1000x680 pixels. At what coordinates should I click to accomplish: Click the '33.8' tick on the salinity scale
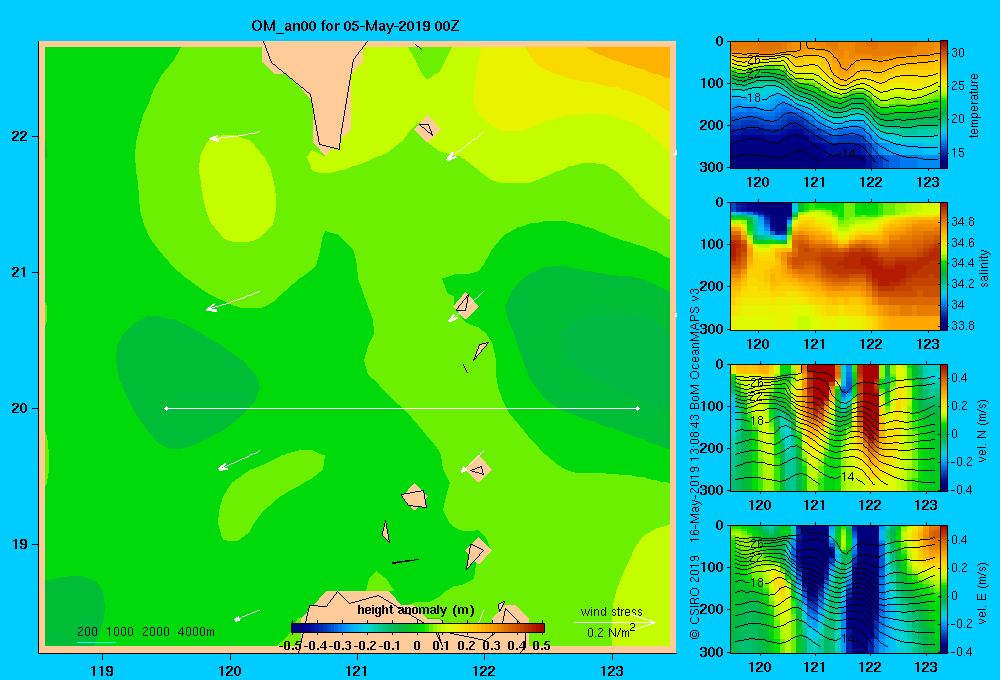(962, 325)
